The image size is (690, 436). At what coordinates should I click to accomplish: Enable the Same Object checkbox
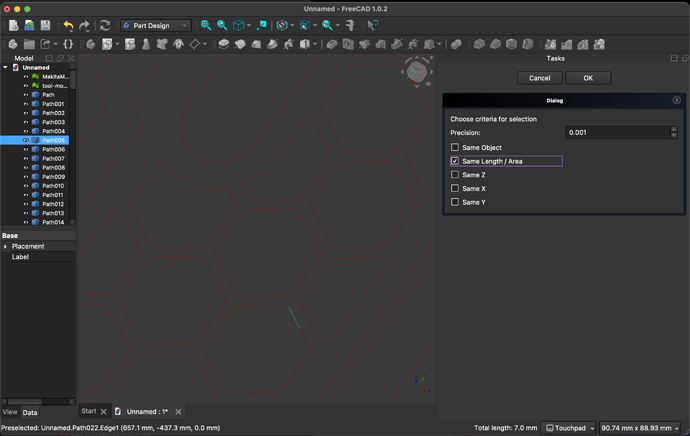[x=455, y=148]
